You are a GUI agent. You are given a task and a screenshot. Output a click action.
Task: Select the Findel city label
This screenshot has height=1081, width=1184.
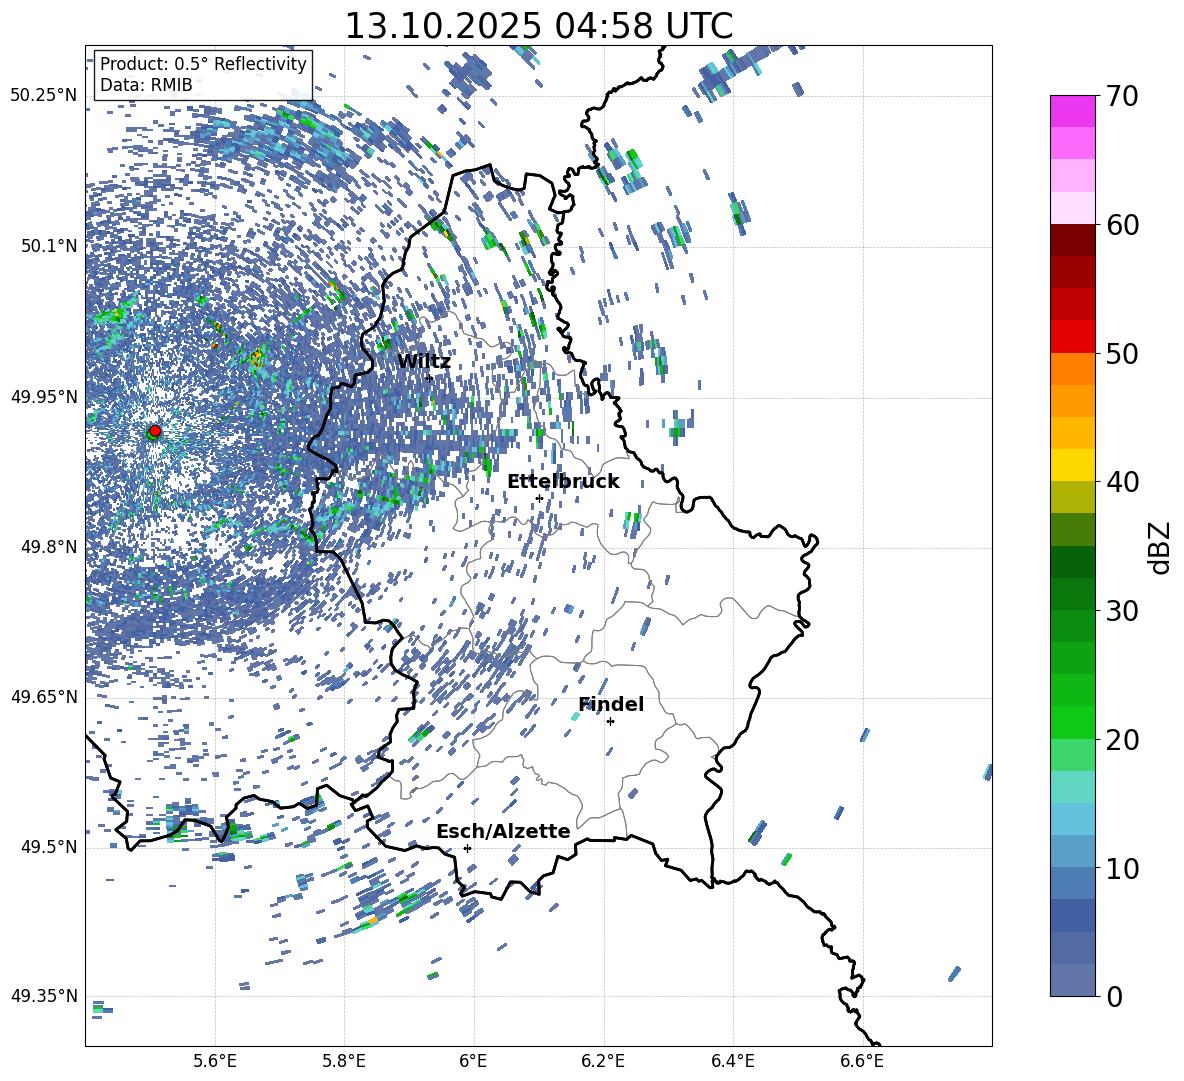(611, 704)
